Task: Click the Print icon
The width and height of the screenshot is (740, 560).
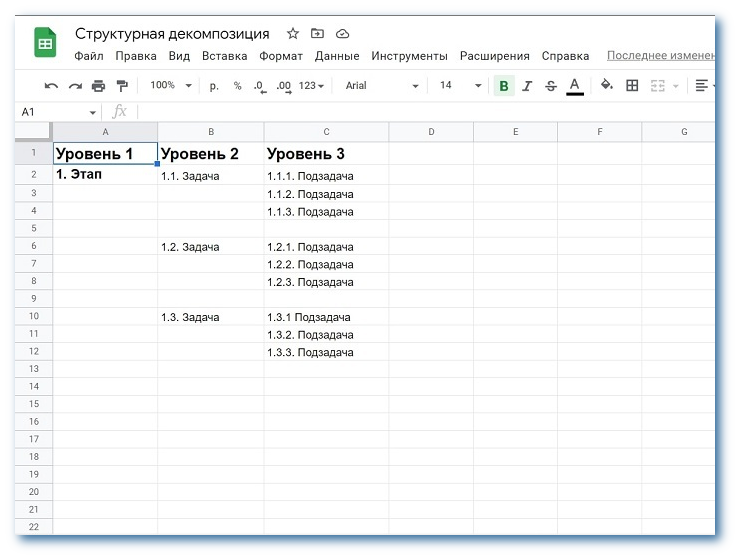Action: click(x=98, y=86)
